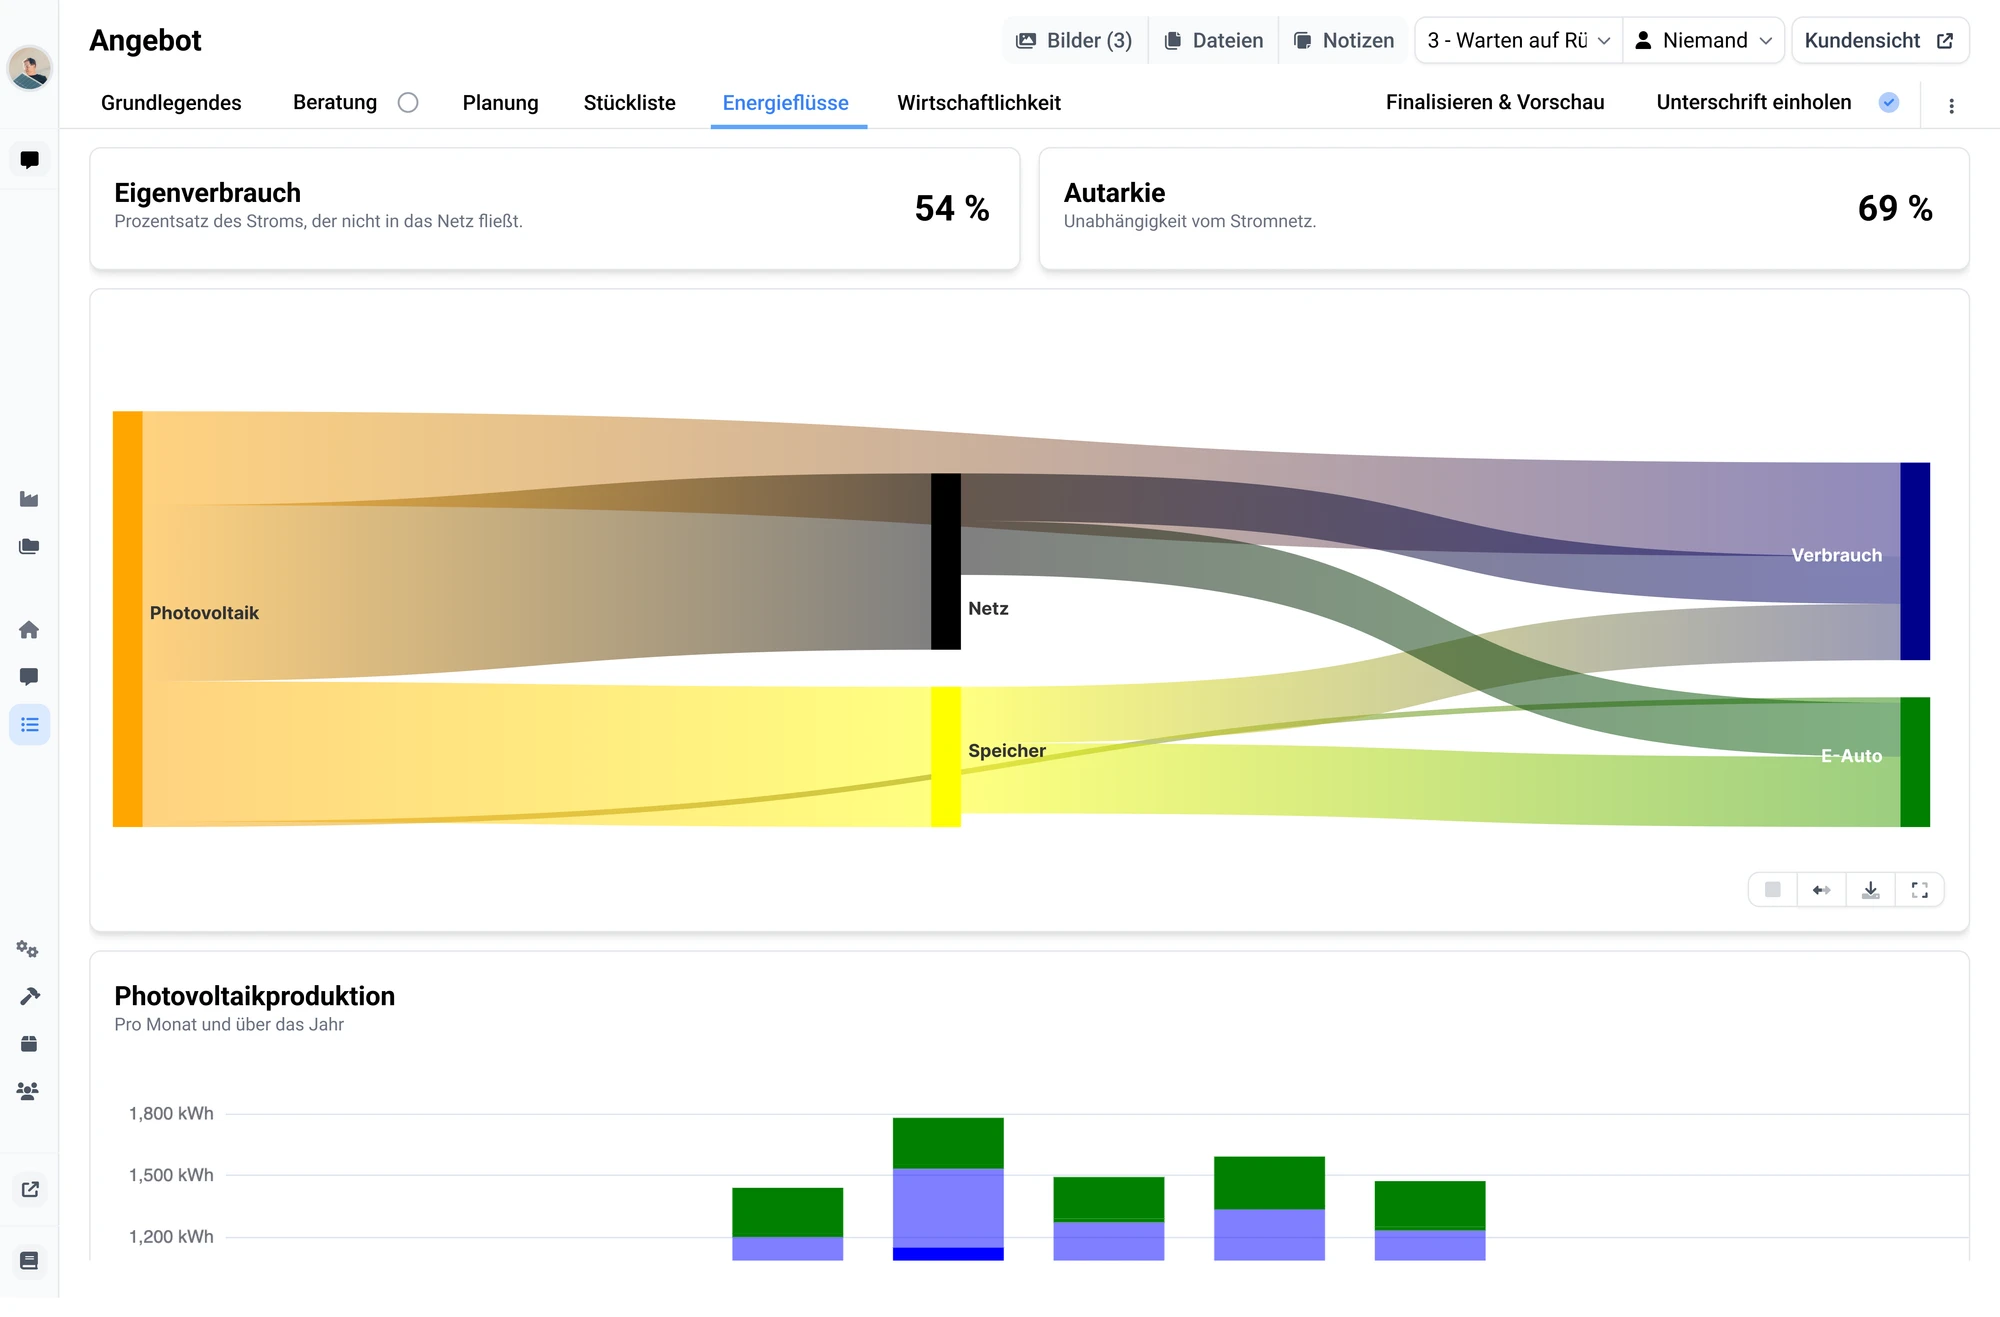Open the Niemand assignee dropdown
The height and width of the screenshot is (1317, 2000).
(x=1703, y=40)
